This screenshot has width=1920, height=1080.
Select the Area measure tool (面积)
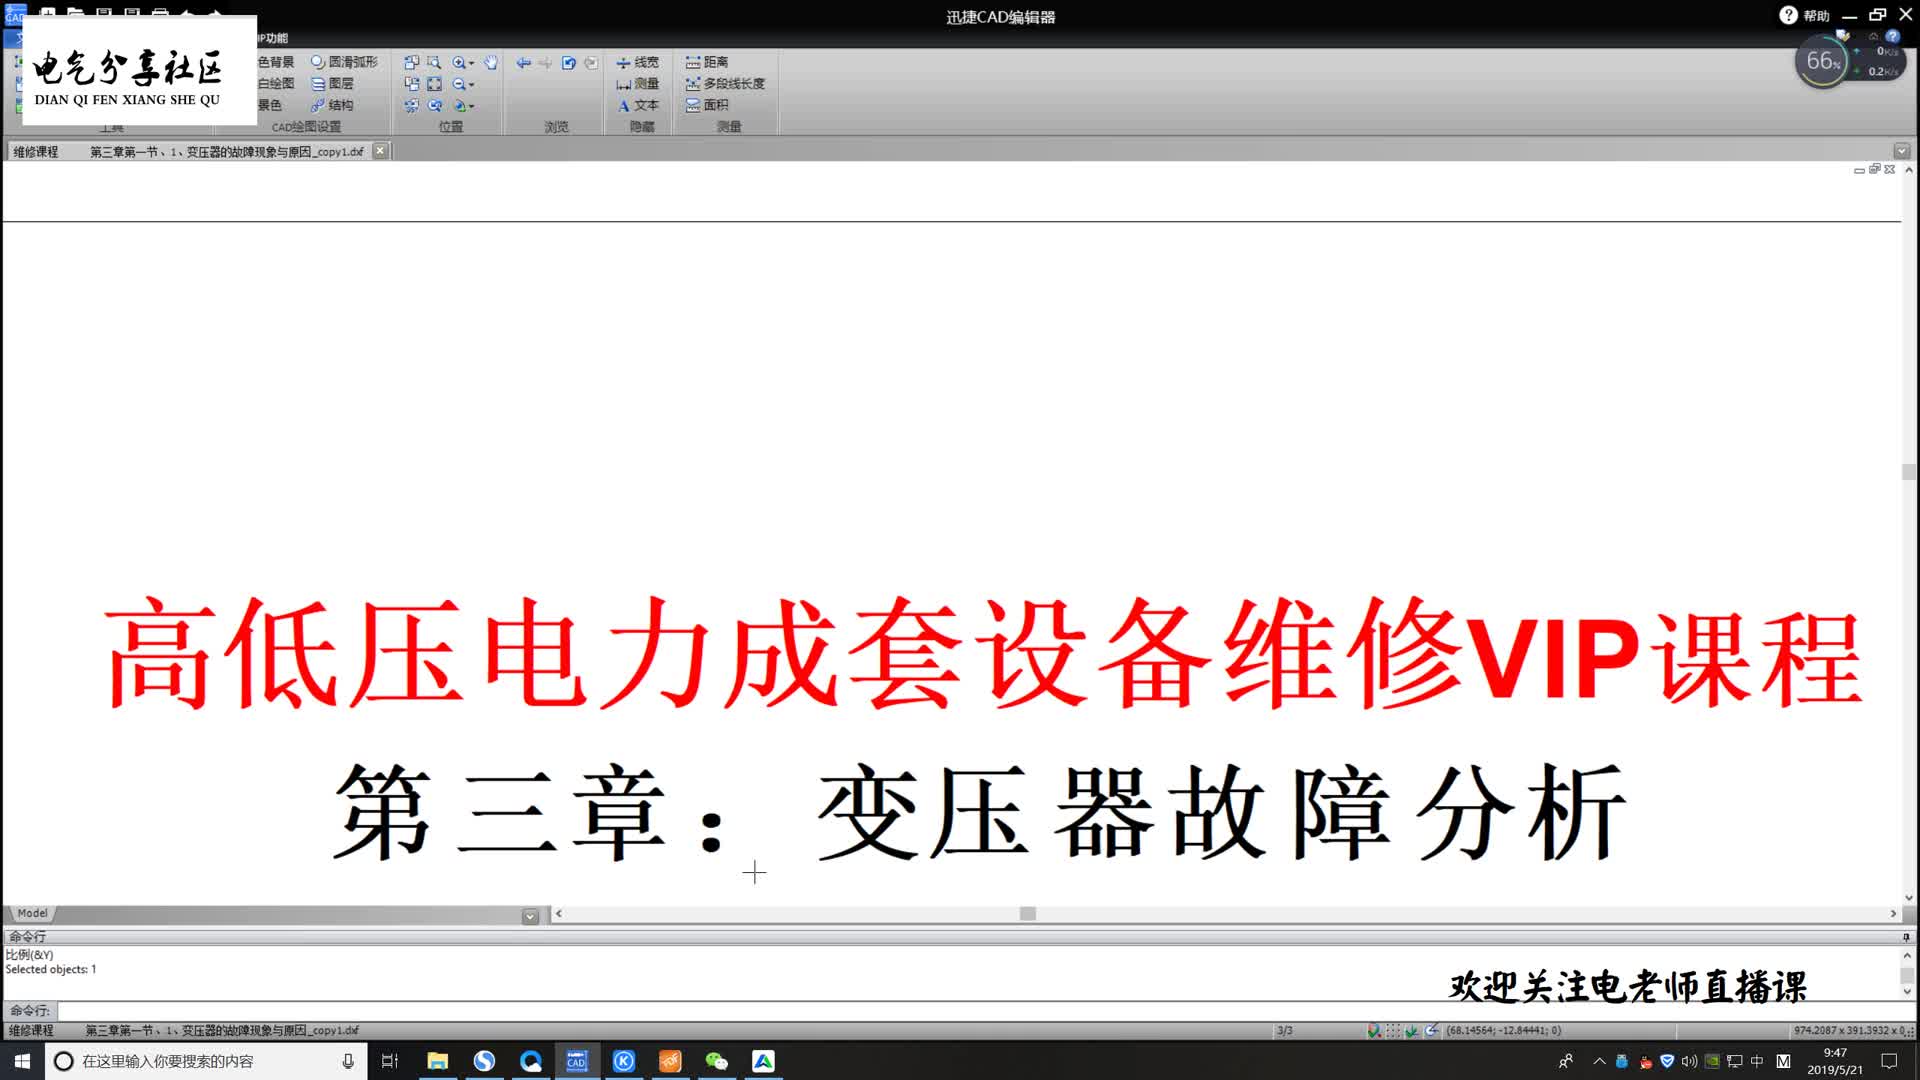(x=706, y=105)
